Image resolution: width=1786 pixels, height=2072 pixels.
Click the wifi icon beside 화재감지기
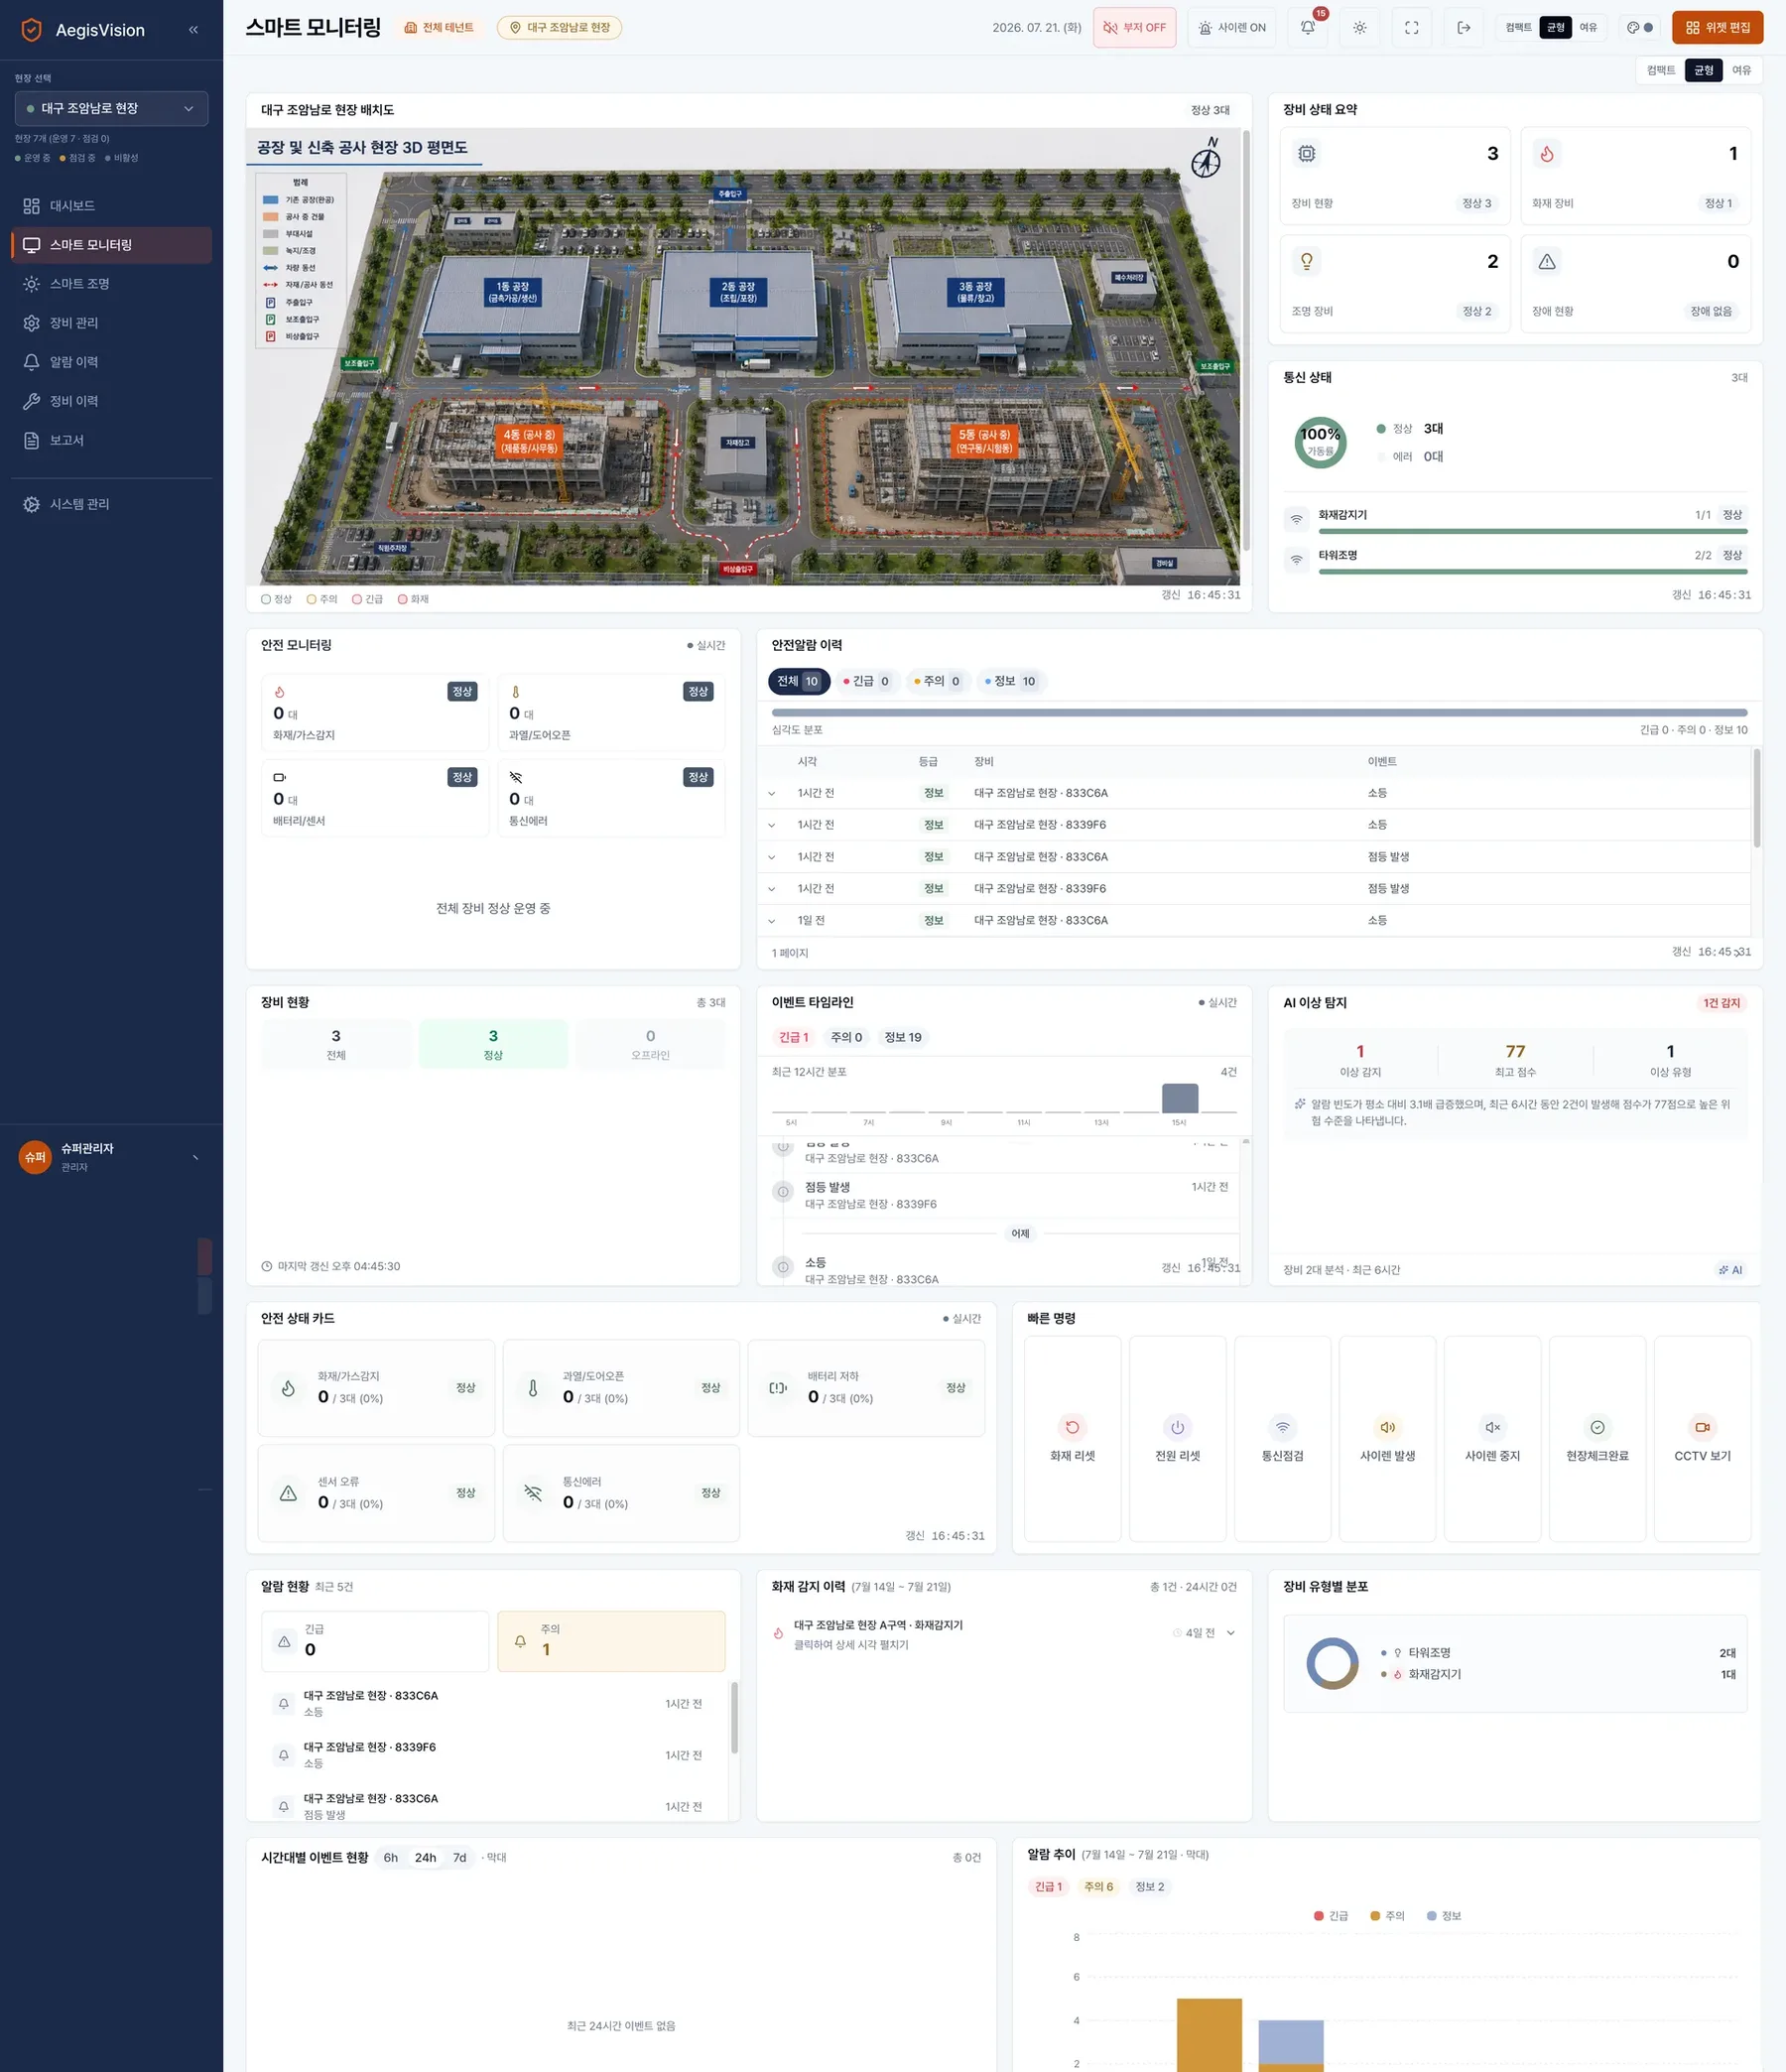1296,519
